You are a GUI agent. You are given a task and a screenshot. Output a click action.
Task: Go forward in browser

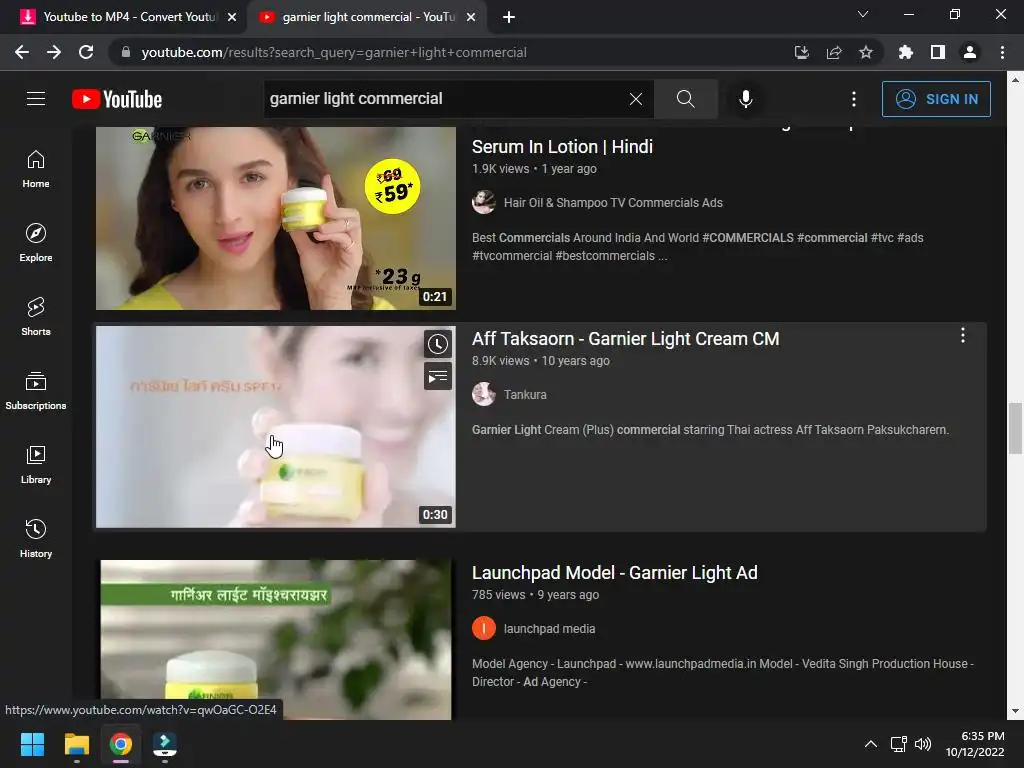coord(54,52)
